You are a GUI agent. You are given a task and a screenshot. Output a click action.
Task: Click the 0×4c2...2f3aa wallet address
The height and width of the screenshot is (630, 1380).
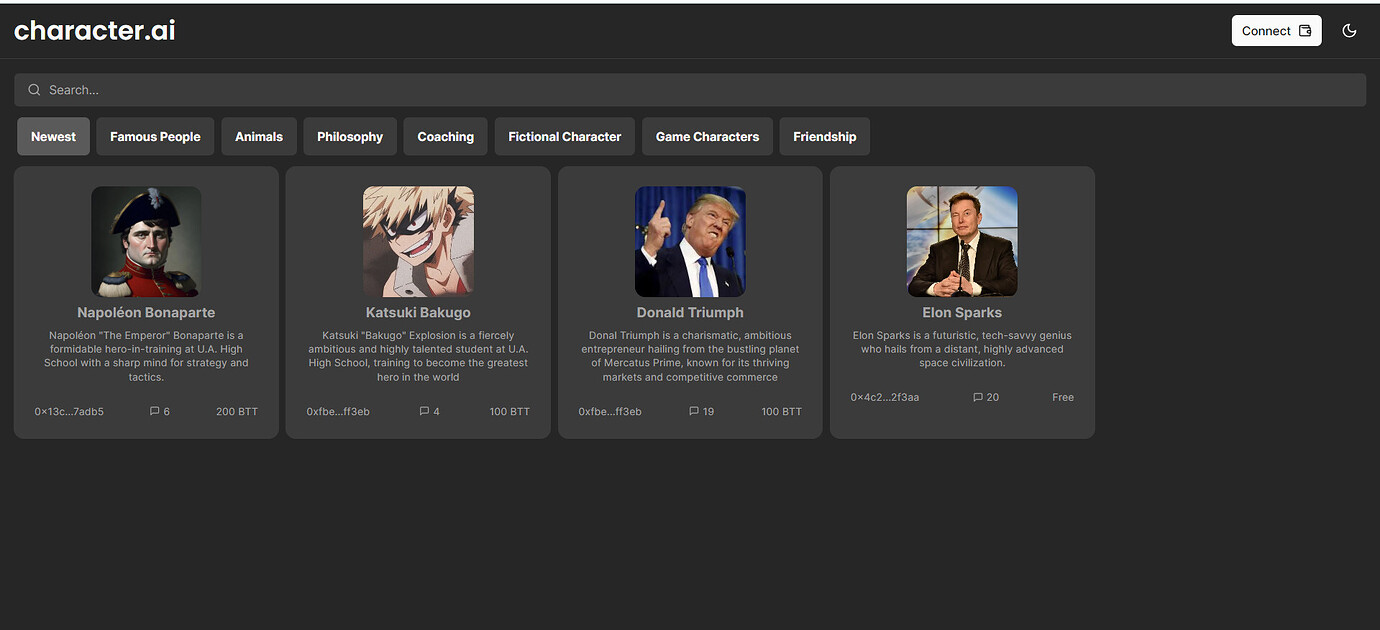click(885, 397)
